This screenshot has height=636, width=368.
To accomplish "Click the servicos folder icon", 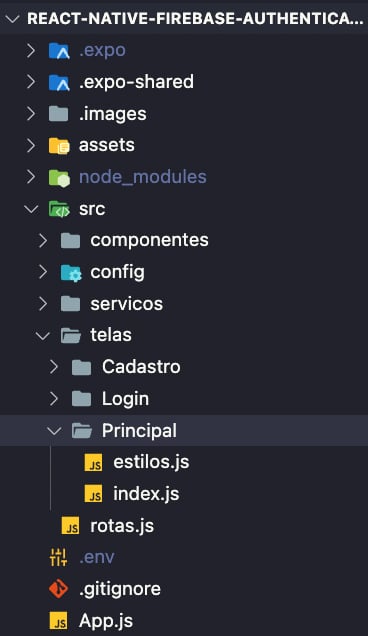I will [x=70, y=304].
